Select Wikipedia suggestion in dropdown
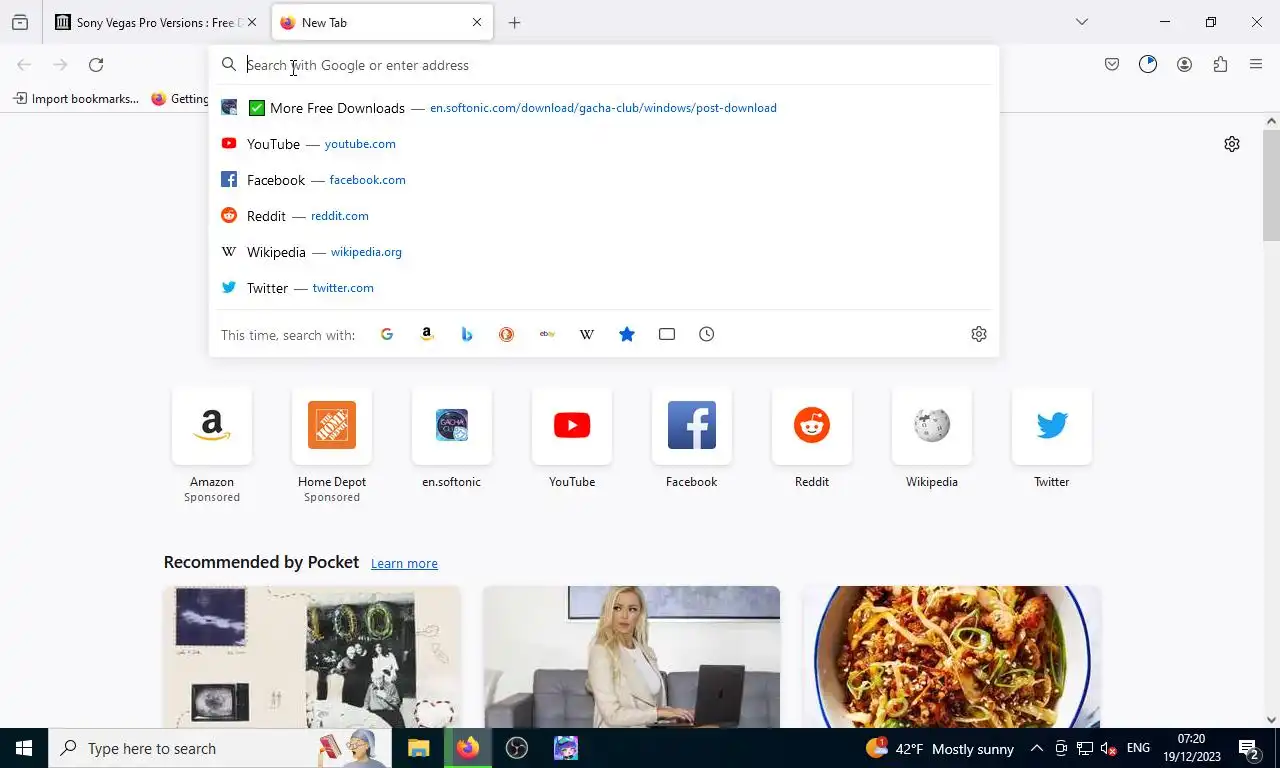This screenshot has width=1280, height=768. tap(603, 252)
